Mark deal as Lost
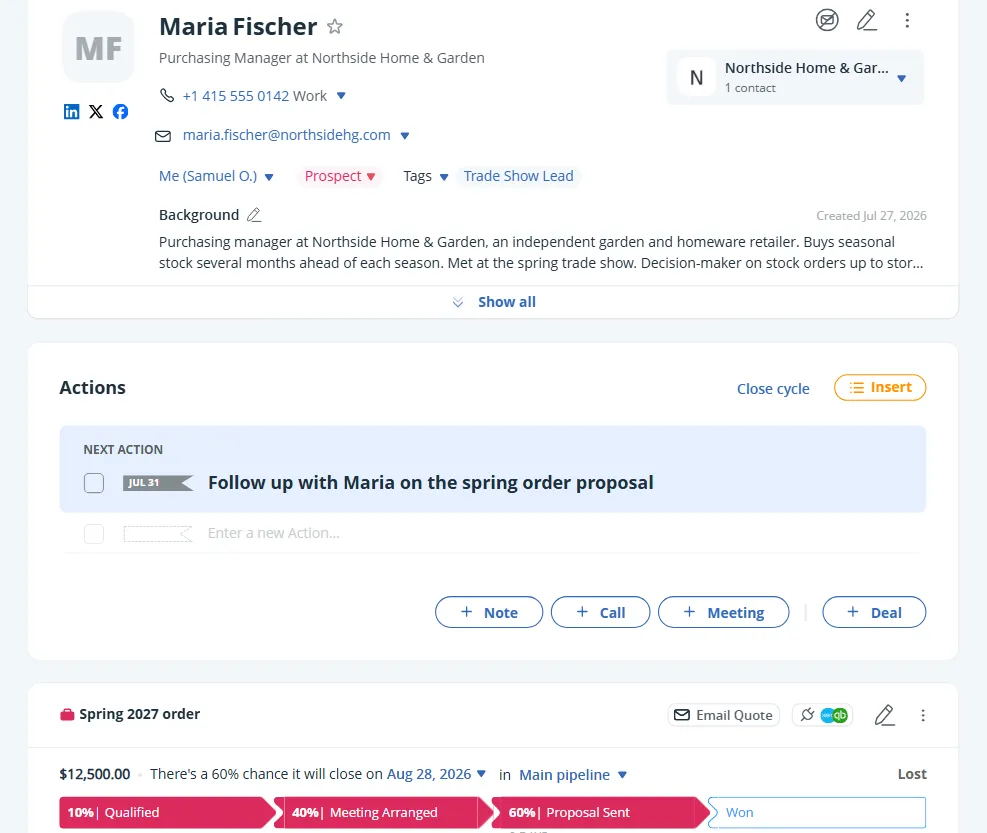 click(x=912, y=774)
